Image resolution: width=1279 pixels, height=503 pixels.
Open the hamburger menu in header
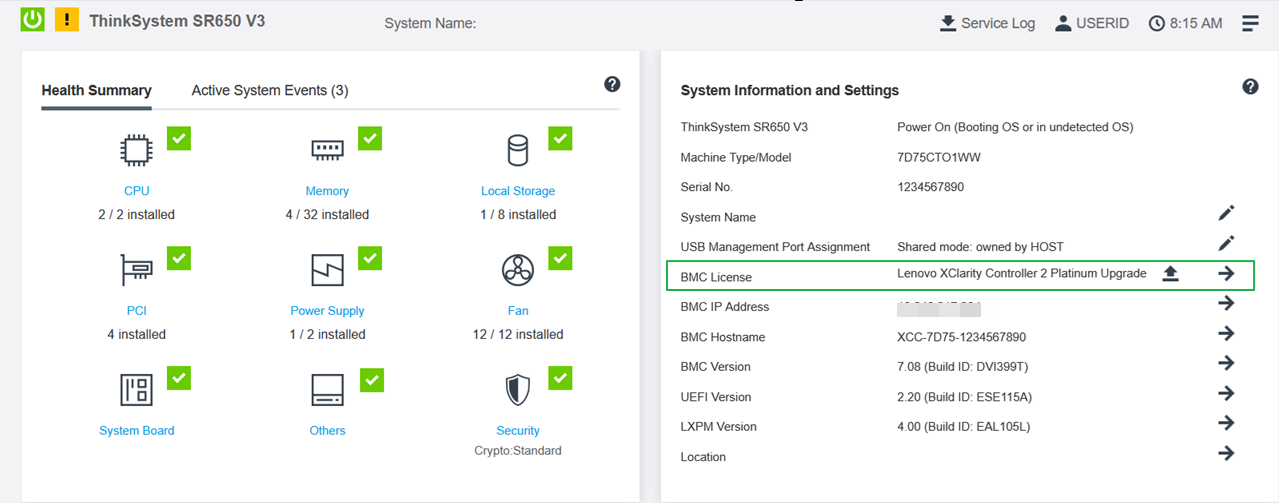coord(1250,23)
